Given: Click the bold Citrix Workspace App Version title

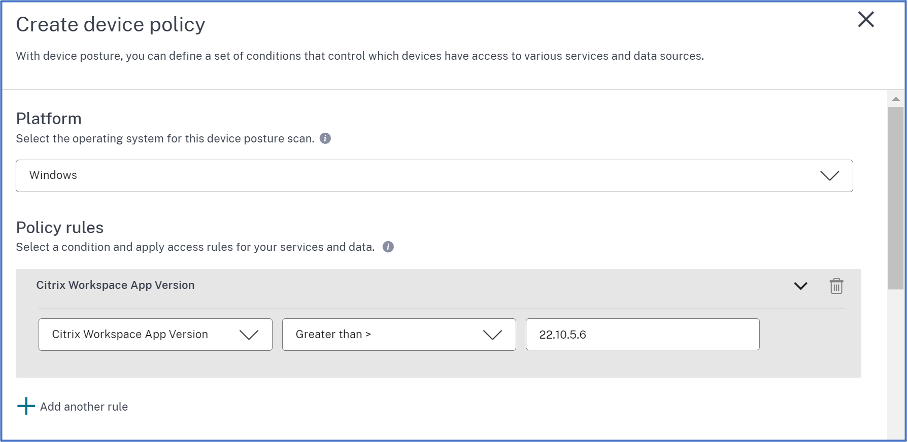Looking at the screenshot, I should [x=115, y=285].
